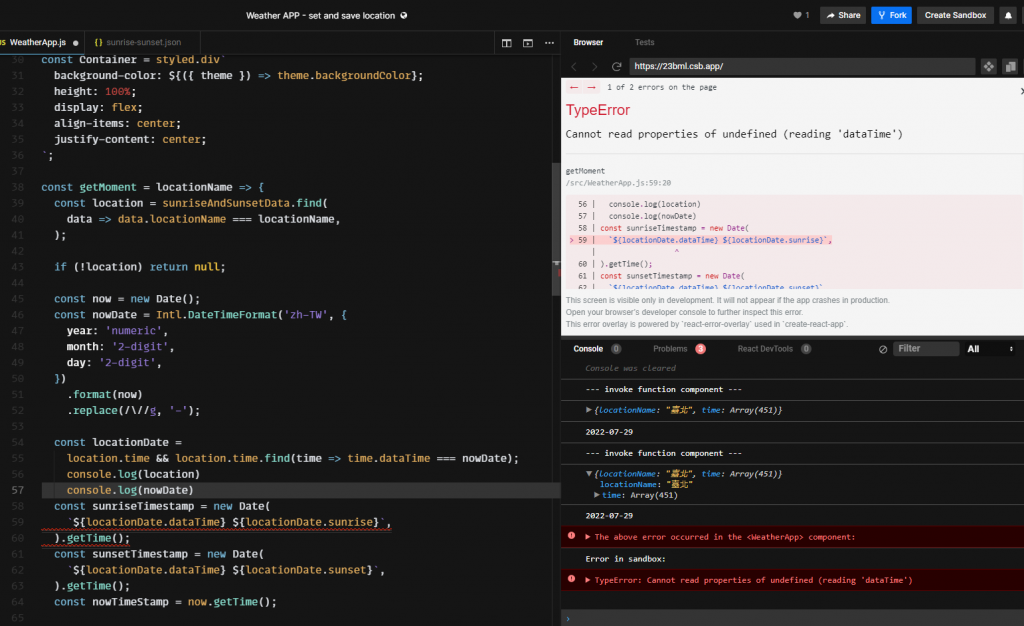Switch to sunrise-sunset.json tab
This screenshot has width=1024, height=626.
click(x=144, y=42)
